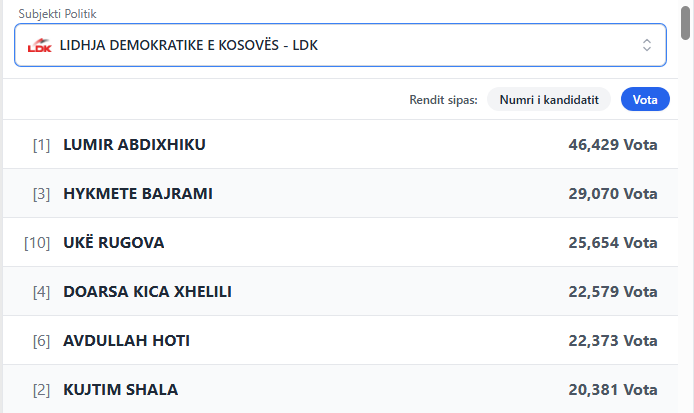694x413 pixels.
Task: Click the 46,429 Vota count
Action: pyautogui.click(x=612, y=145)
